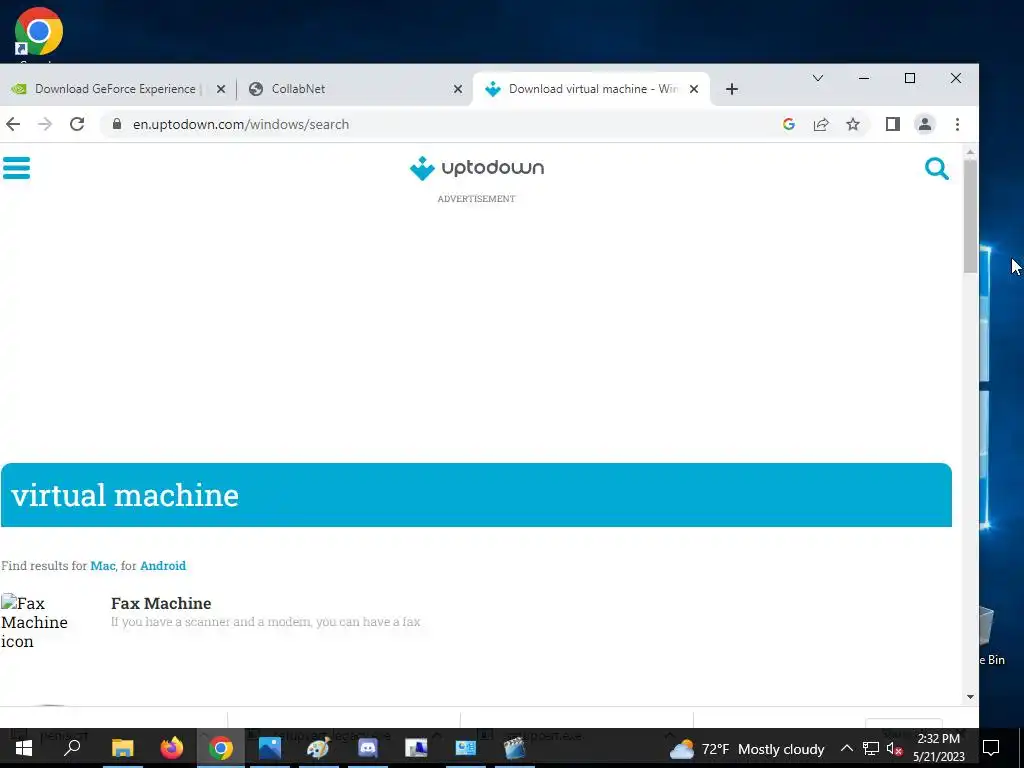Open the notification center icon

[x=991, y=748]
